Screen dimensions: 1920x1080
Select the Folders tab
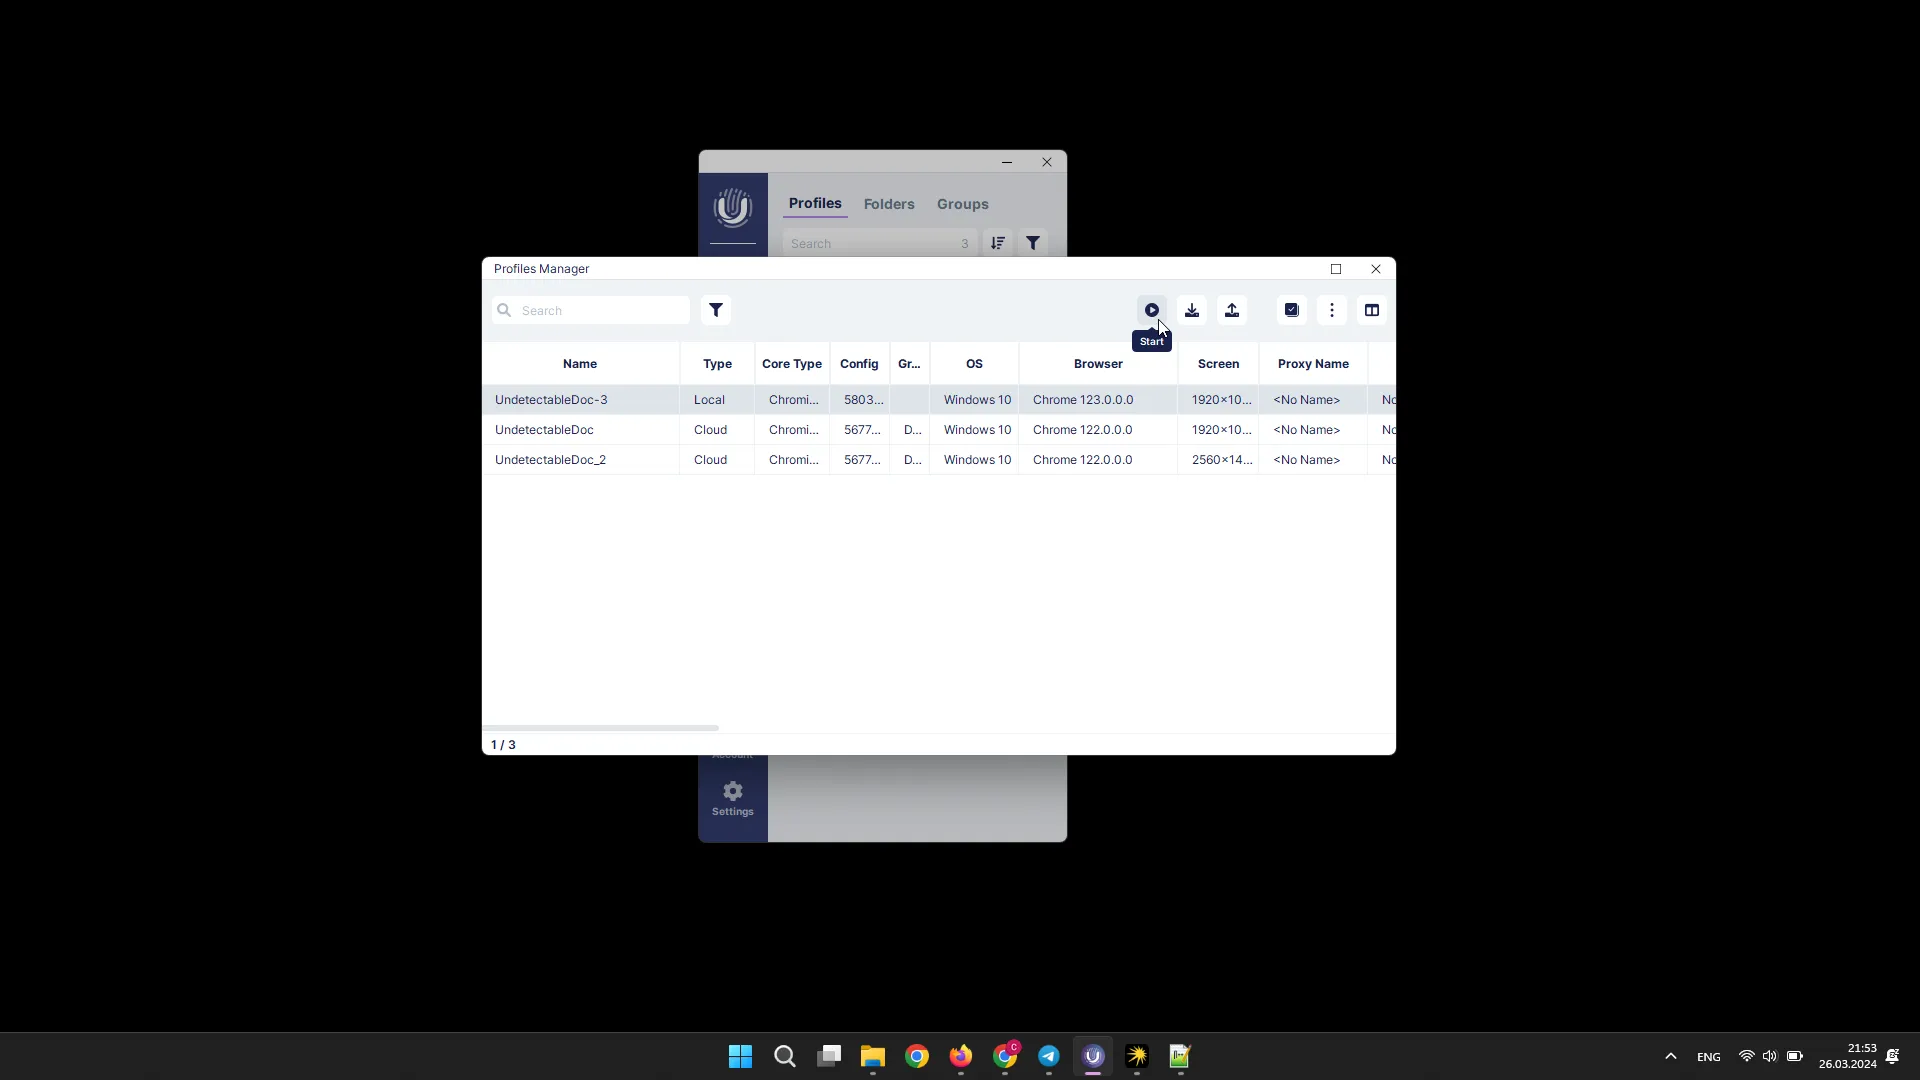889,203
